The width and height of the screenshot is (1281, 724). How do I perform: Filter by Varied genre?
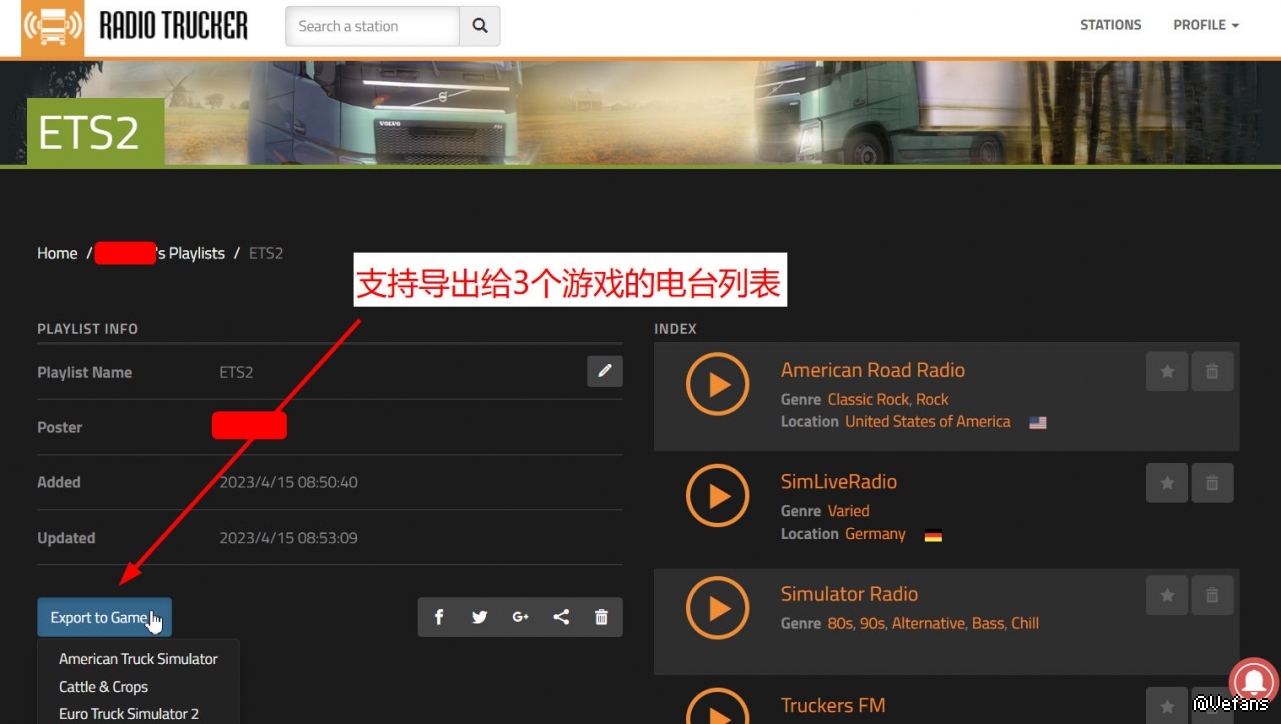click(x=848, y=511)
